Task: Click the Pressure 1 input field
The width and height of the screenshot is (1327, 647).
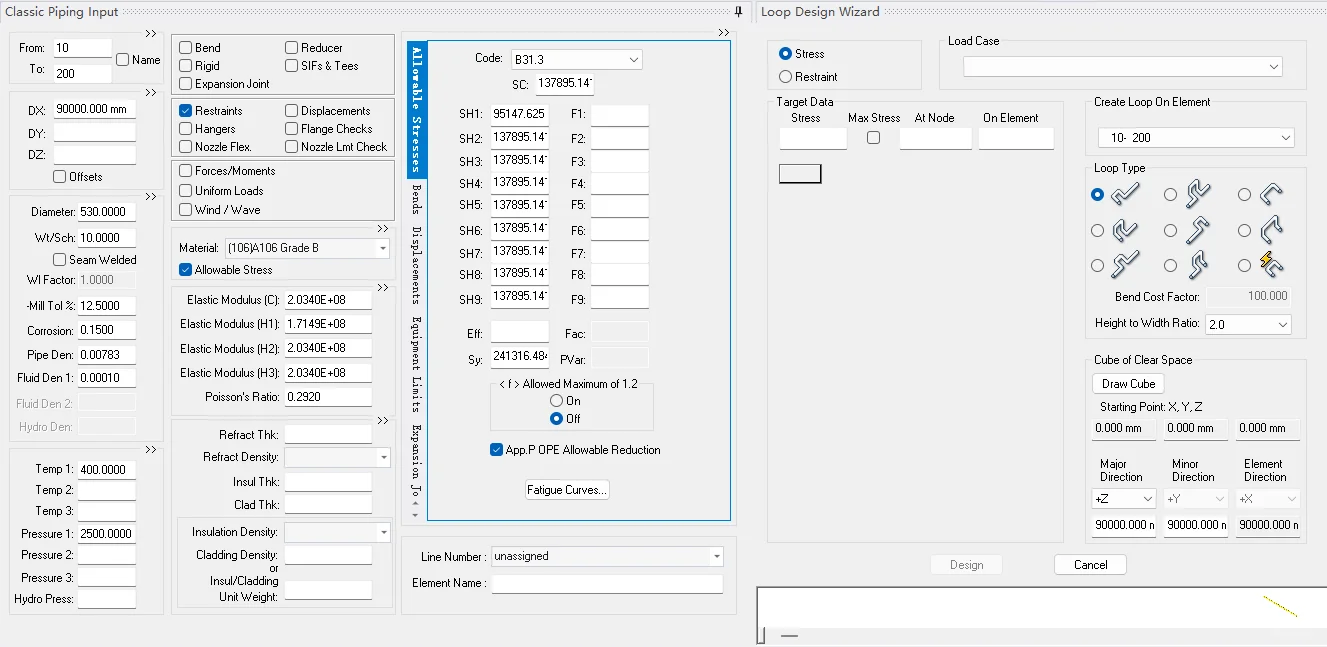Action: click(107, 534)
